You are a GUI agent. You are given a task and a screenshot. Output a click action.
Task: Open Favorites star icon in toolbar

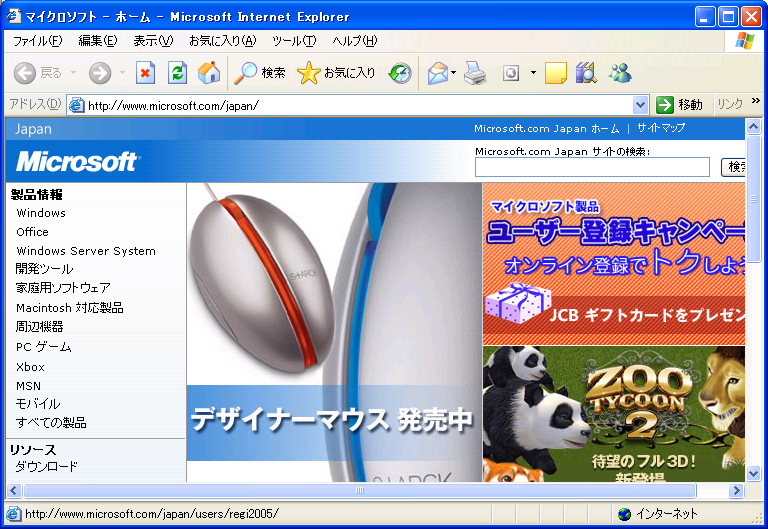click(x=308, y=73)
